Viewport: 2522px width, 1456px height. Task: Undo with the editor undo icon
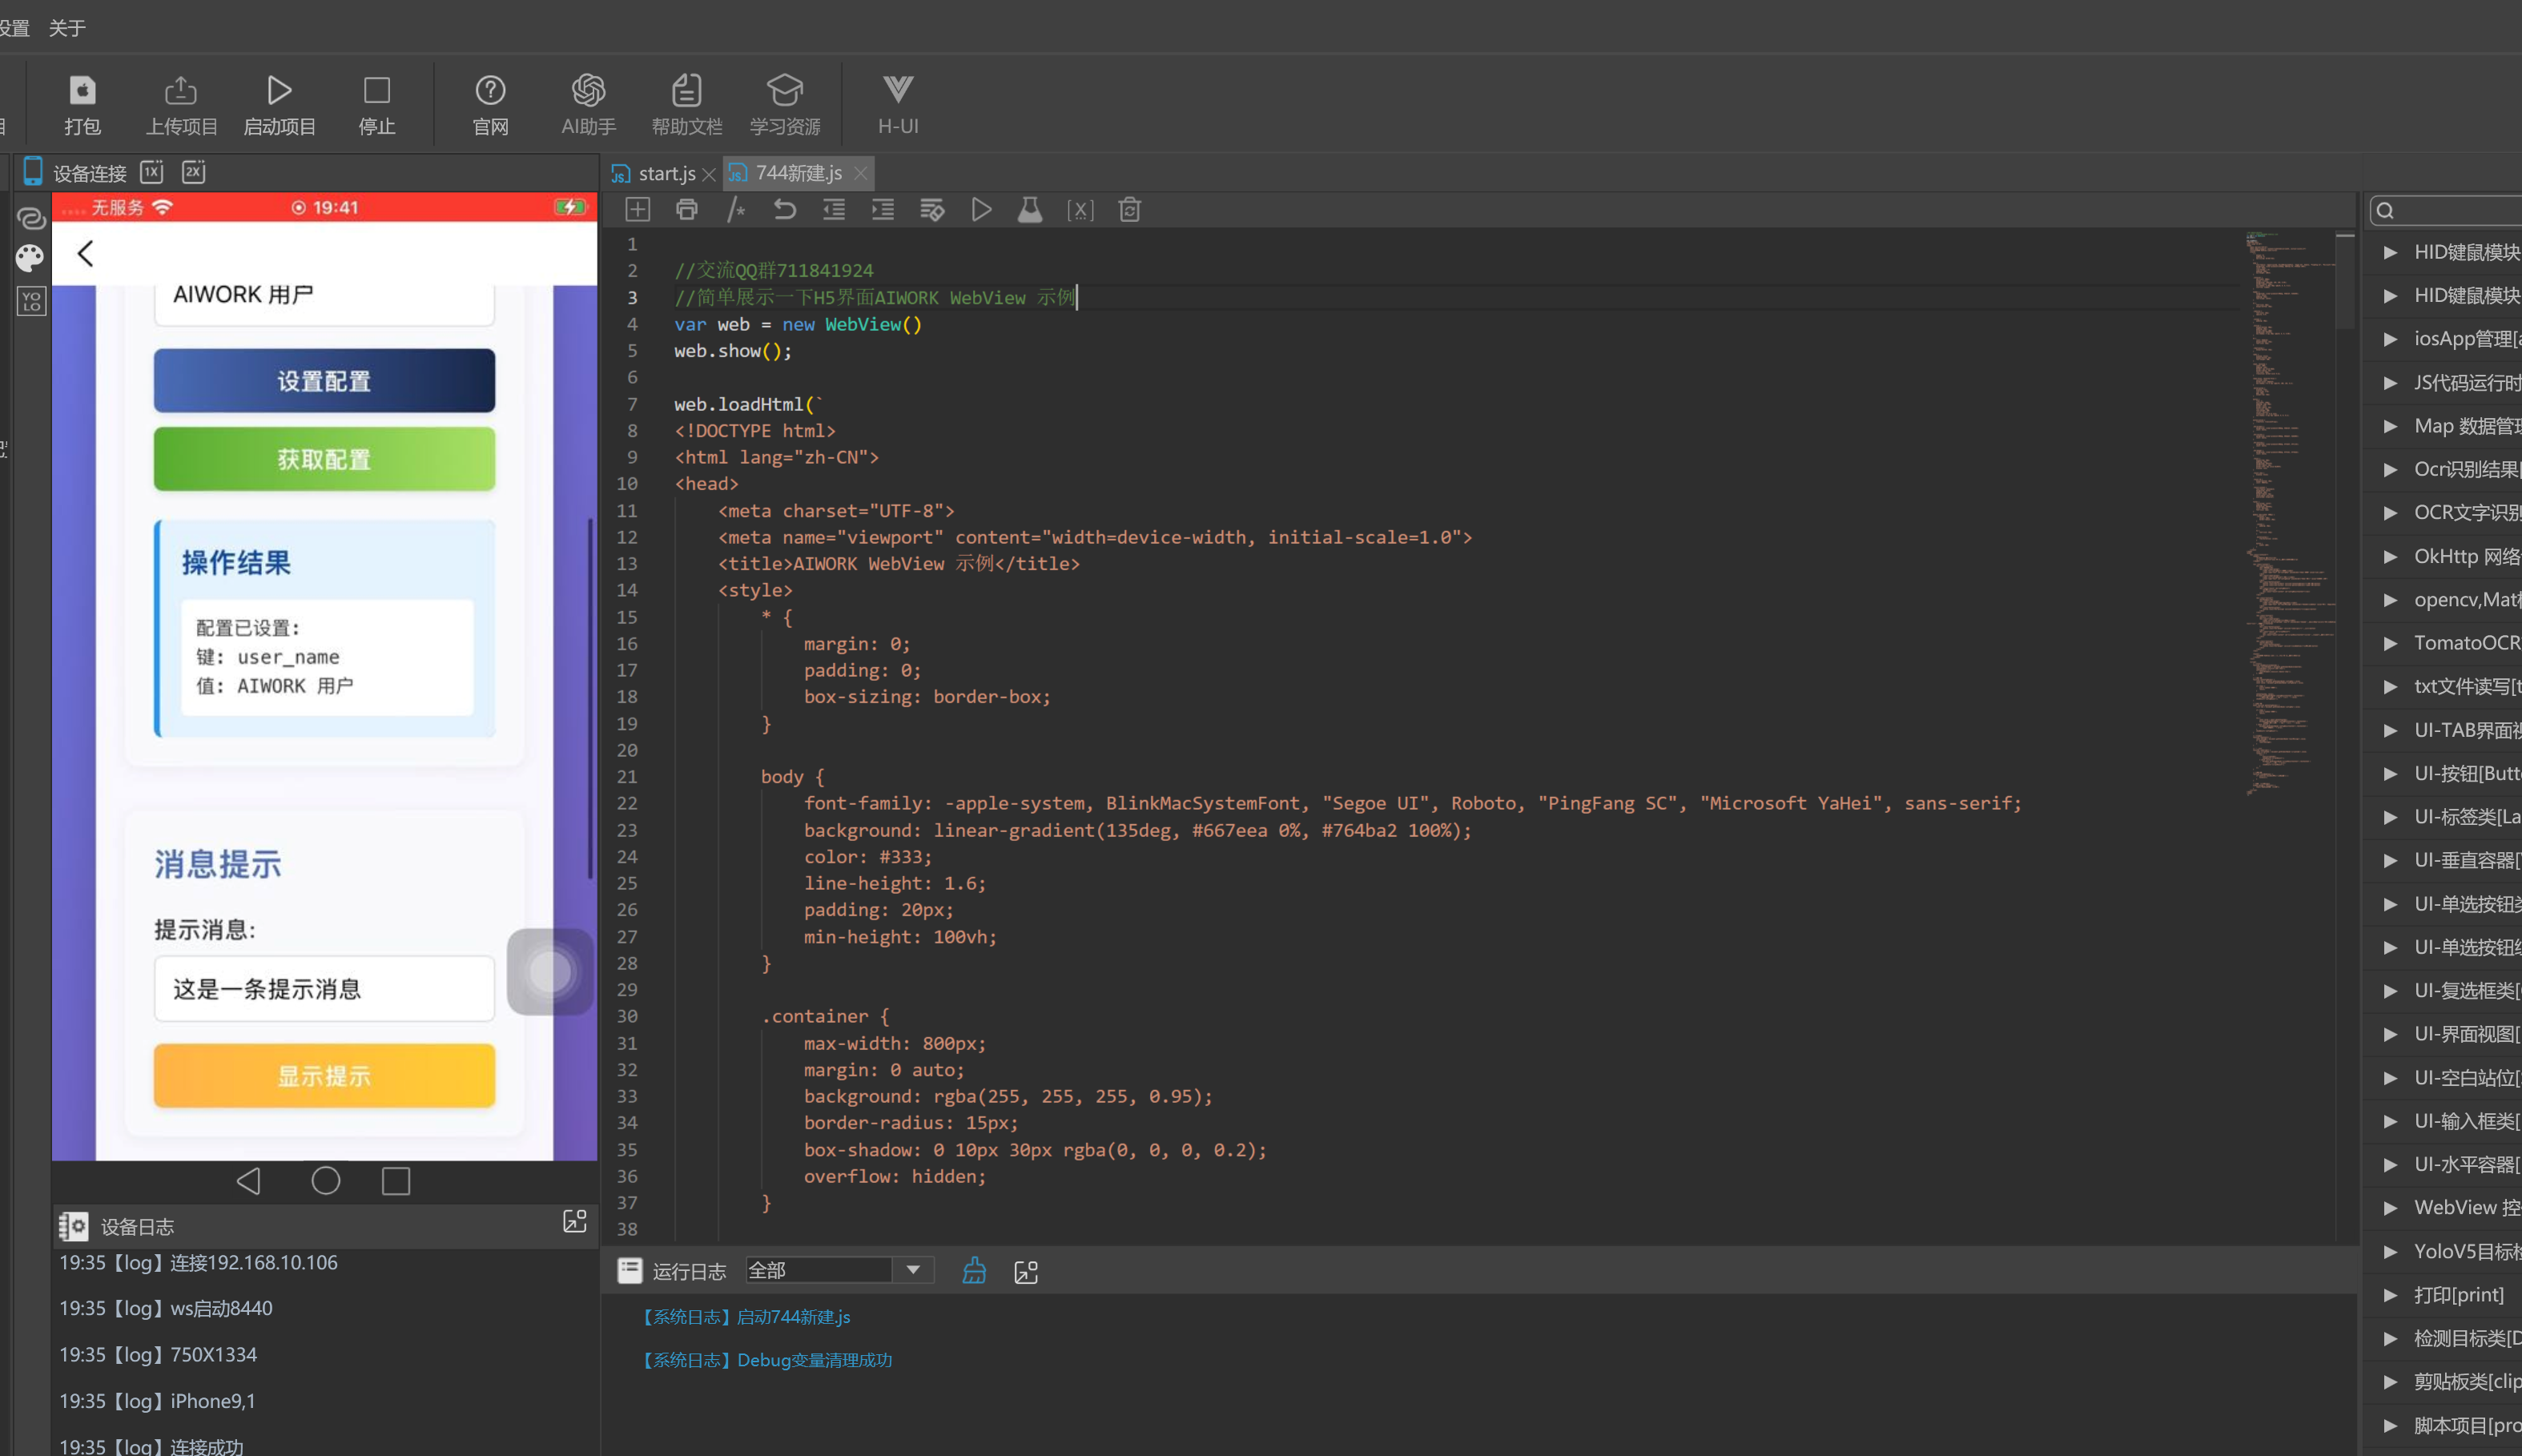pos(785,210)
